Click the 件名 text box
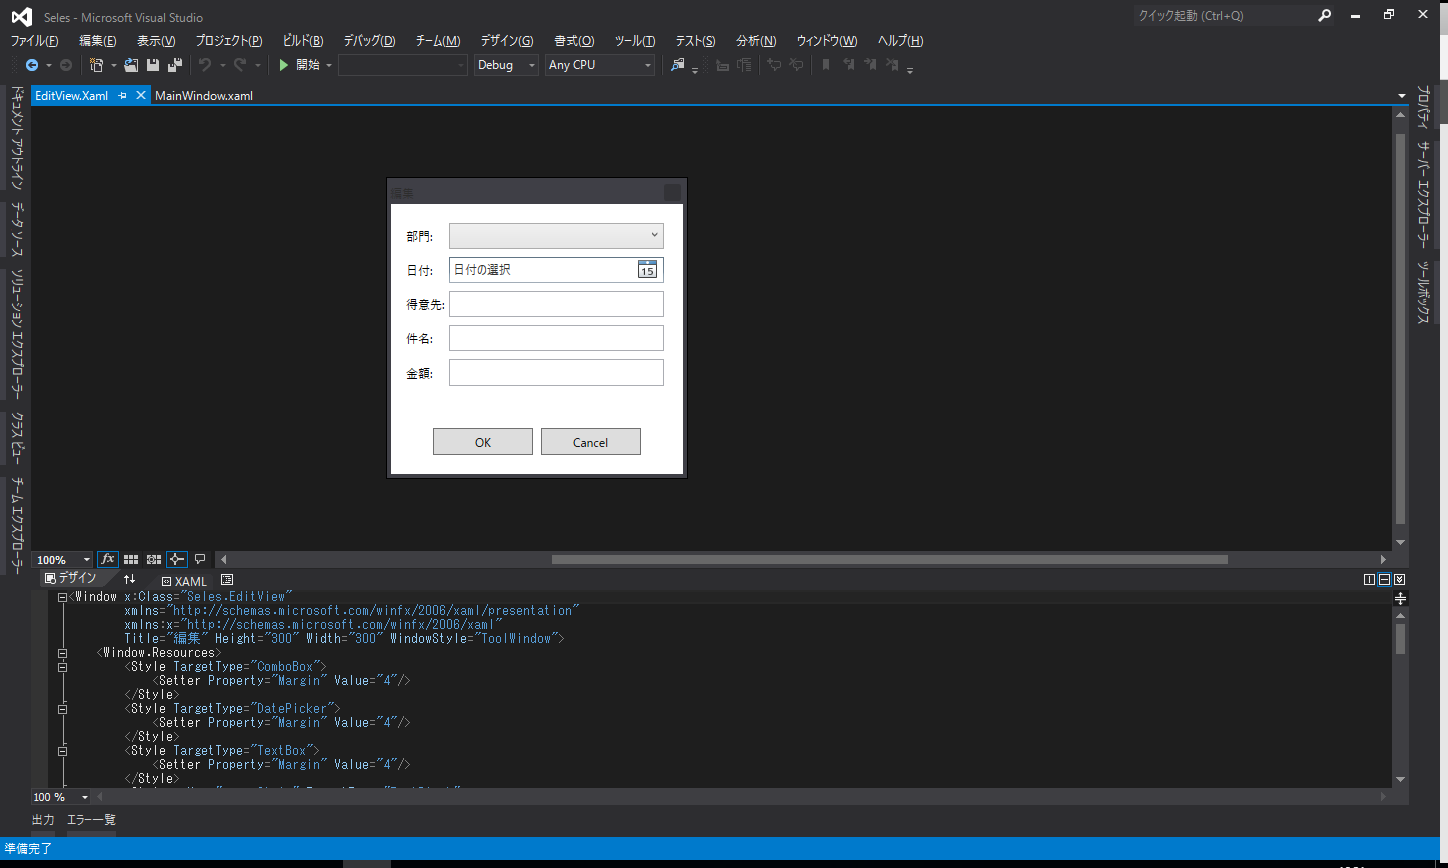This screenshot has height=868, width=1448. 556,338
